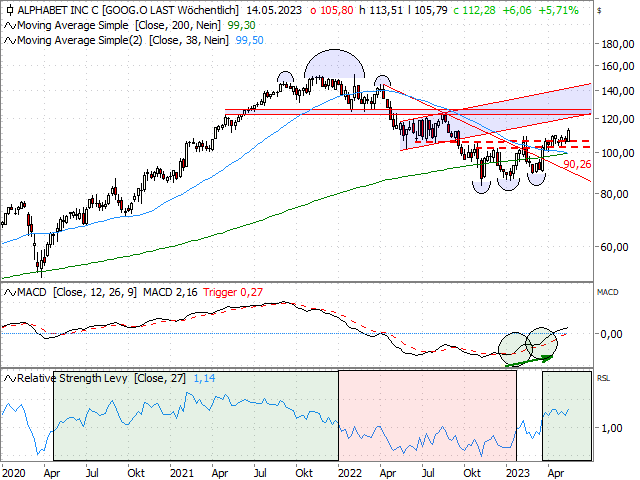
Task: Click the 80,00 price axis label
Action: 614,194
